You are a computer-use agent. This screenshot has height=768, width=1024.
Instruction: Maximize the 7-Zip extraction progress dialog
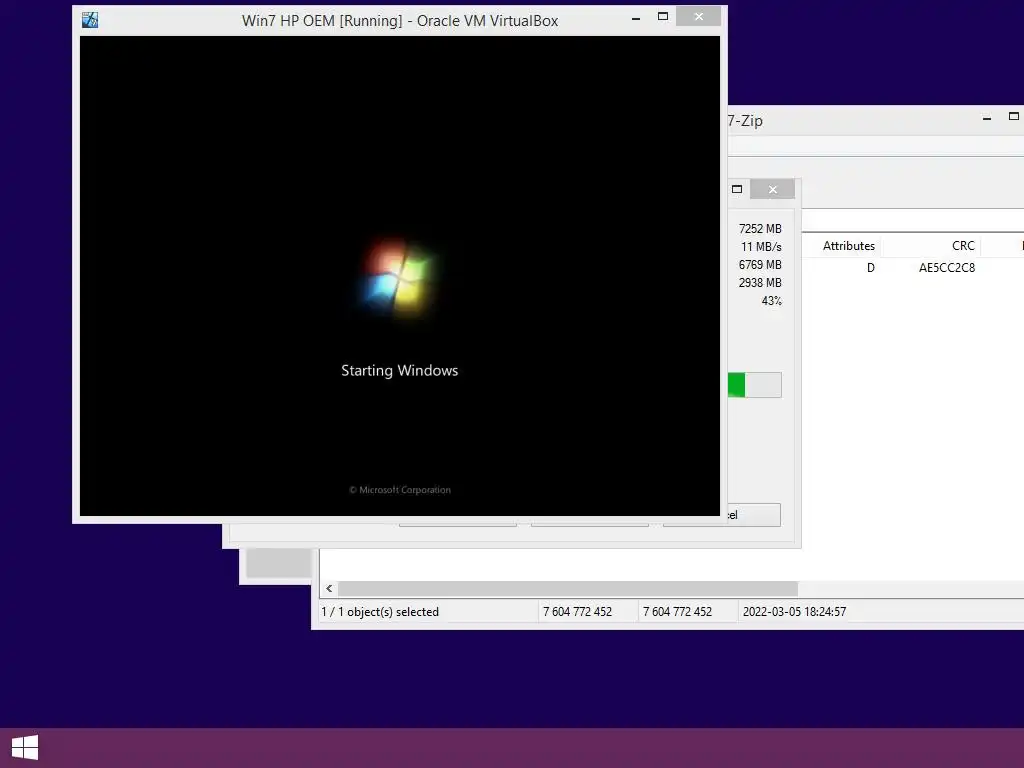pos(737,189)
